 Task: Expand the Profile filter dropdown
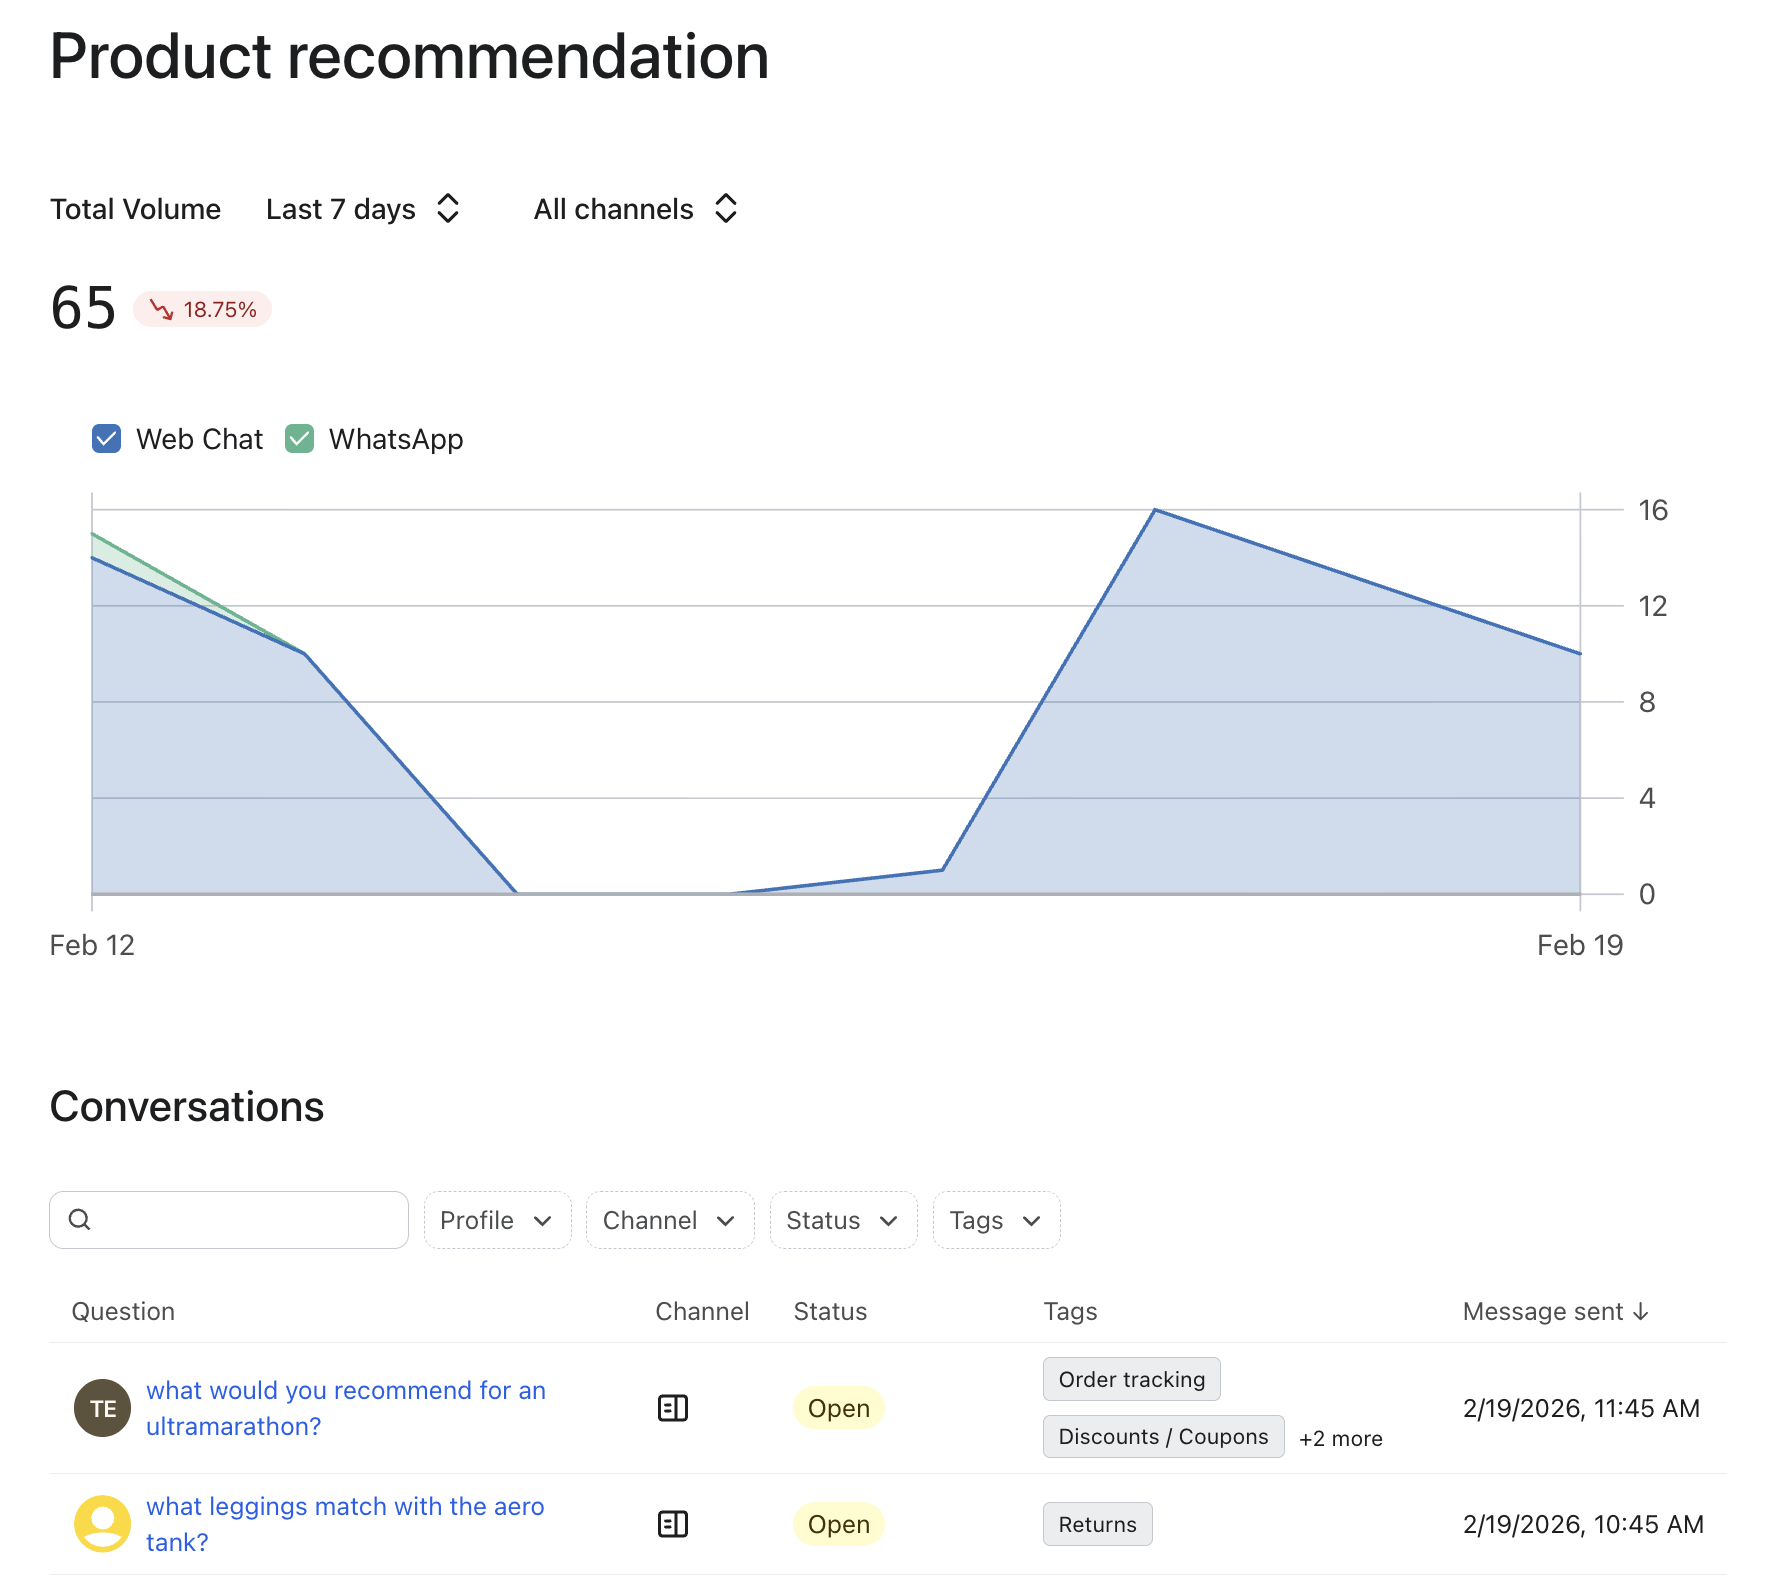coord(497,1220)
